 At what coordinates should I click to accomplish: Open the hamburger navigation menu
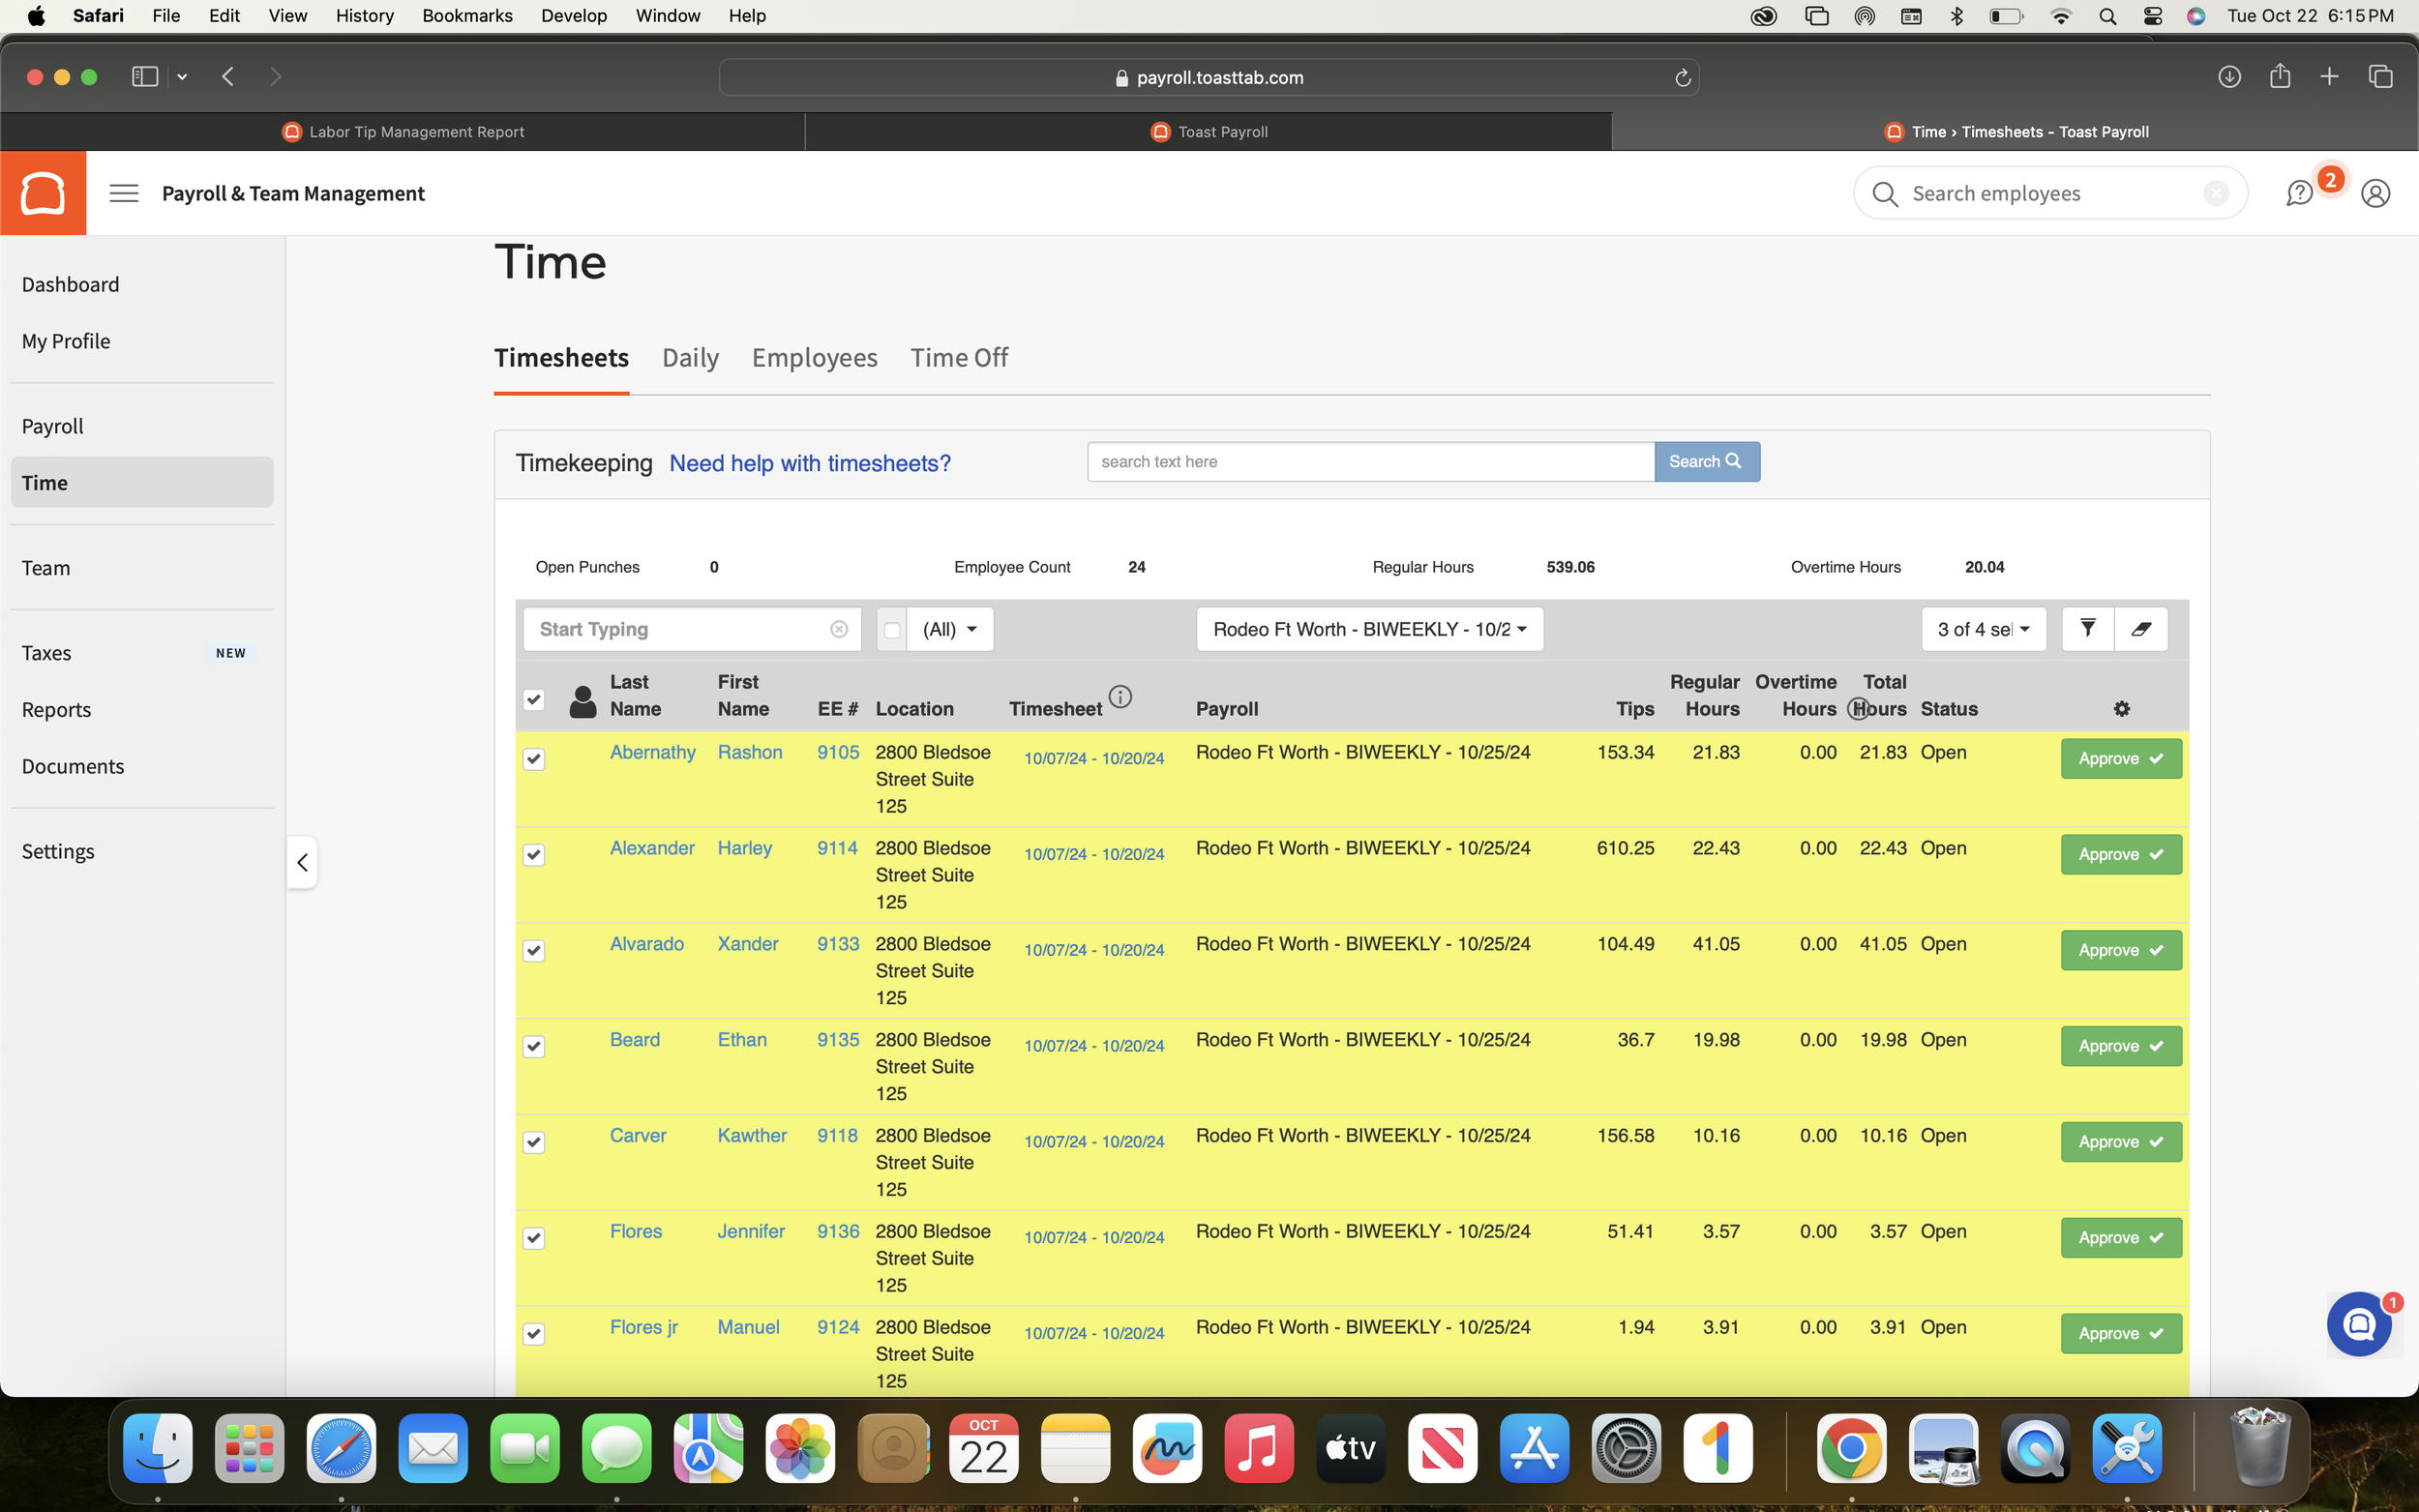click(x=124, y=193)
